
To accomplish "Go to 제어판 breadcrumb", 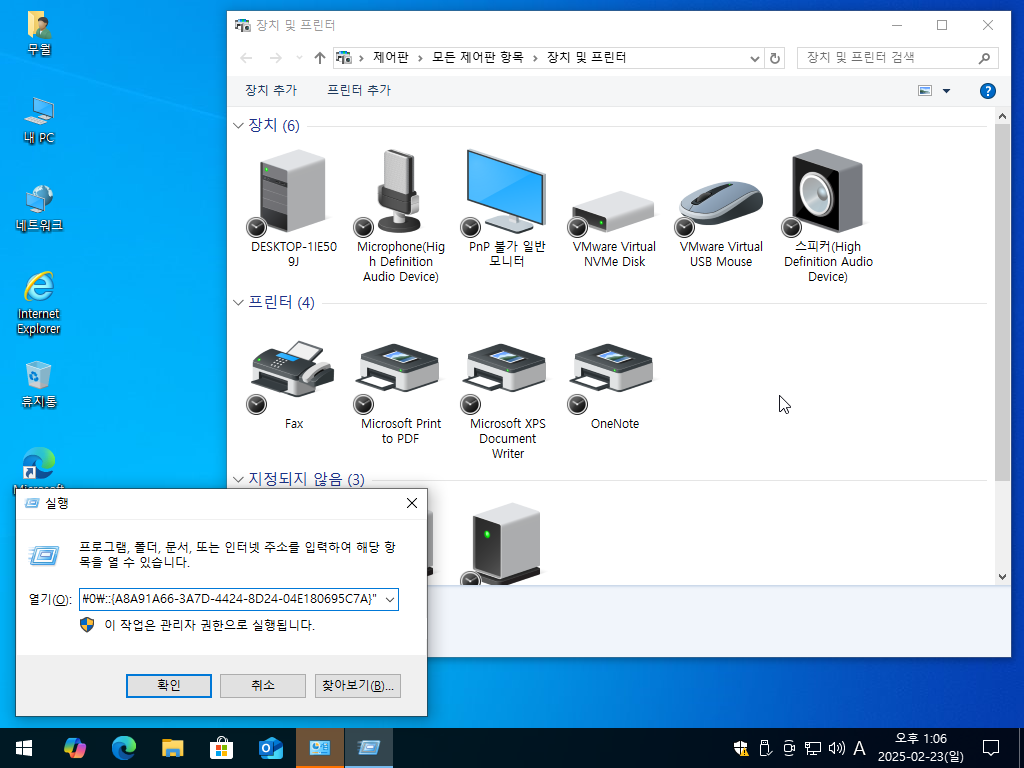I will pyautogui.click(x=391, y=57).
